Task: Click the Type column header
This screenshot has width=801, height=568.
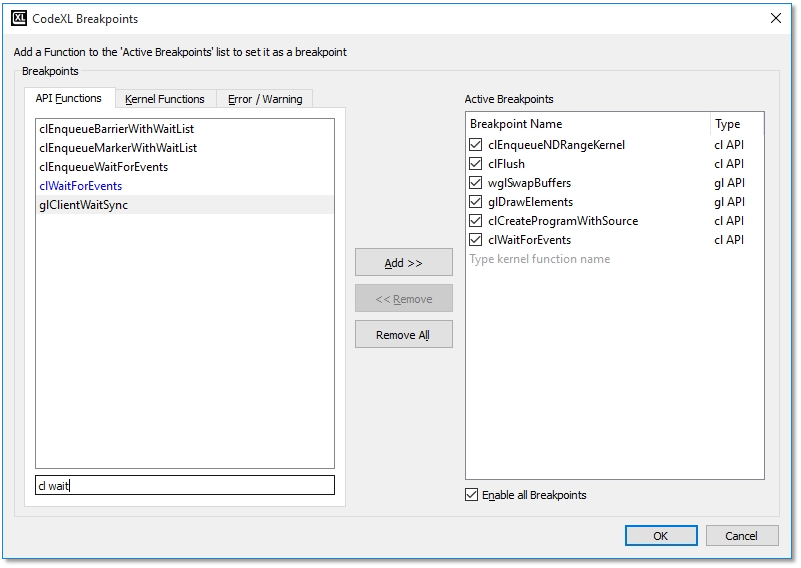Action: pyautogui.click(x=737, y=124)
